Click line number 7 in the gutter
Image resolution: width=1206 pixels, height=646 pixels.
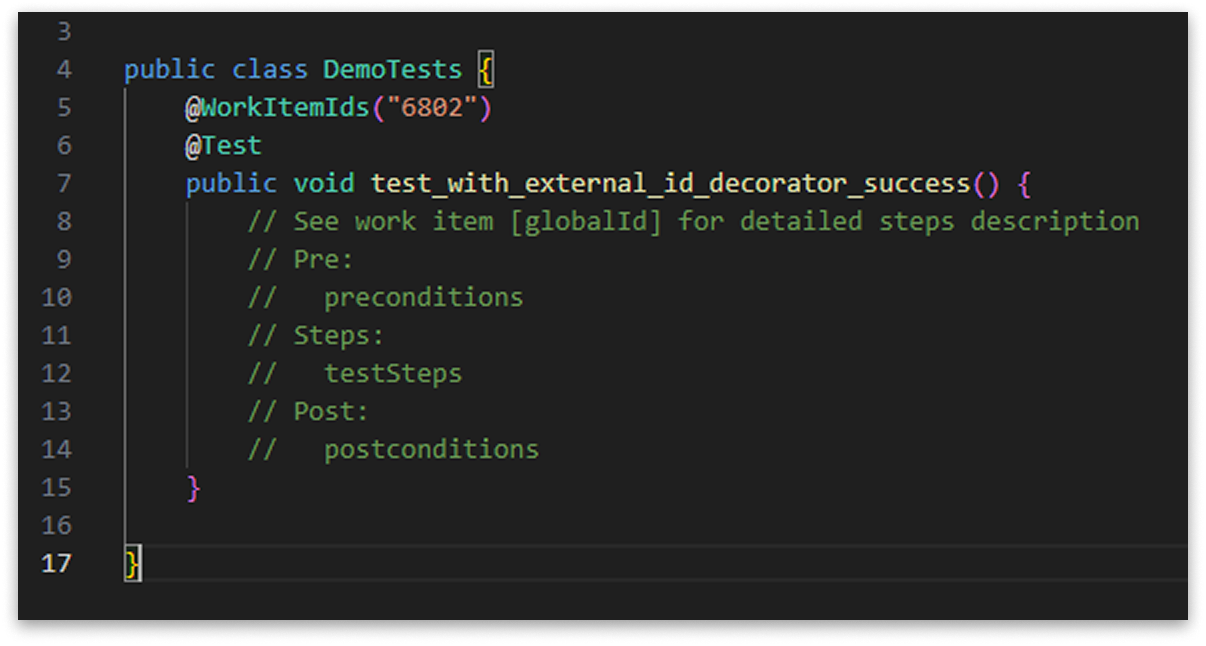pos(64,184)
